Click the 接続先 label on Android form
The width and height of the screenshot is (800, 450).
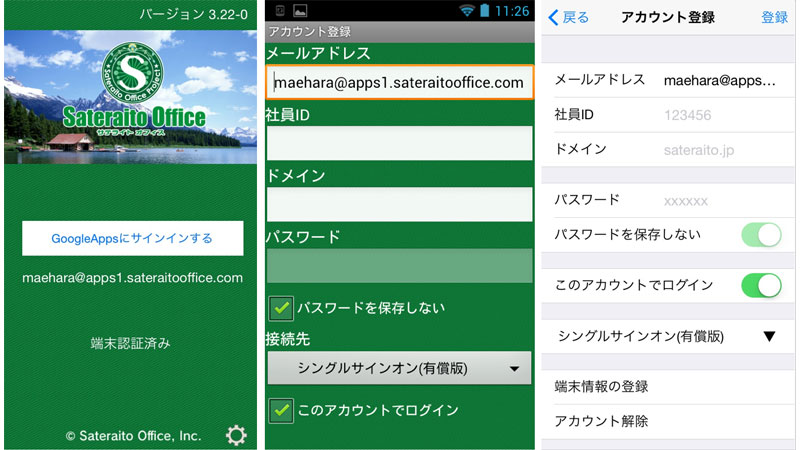[288, 339]
